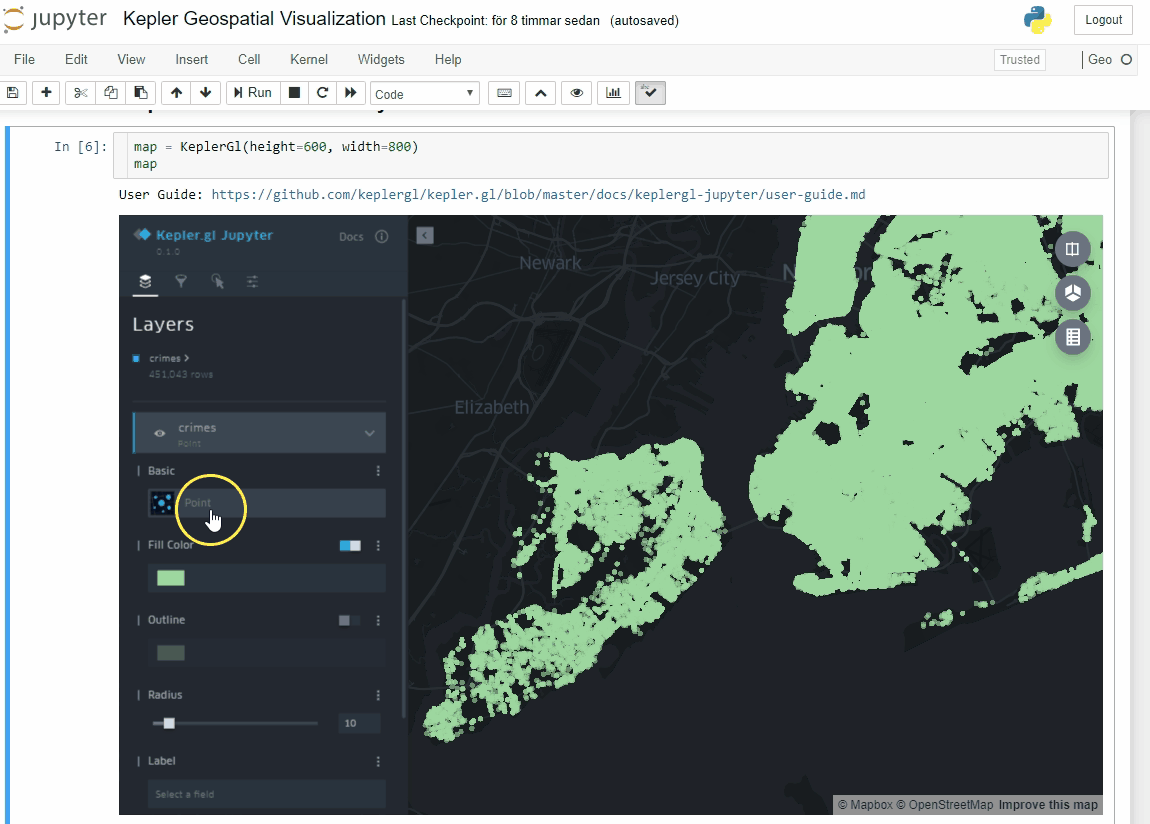Open the Point layer type selector
Screen dimensions: 1150x824
[x=266, y=503]
